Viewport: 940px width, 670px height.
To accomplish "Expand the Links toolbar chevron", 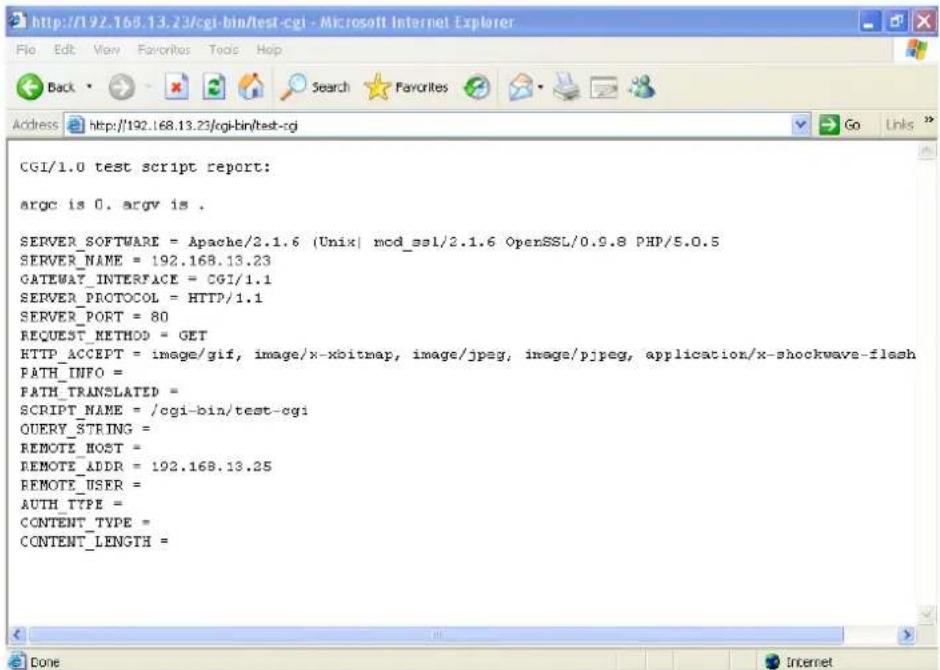I will click(x=929, y=120).
